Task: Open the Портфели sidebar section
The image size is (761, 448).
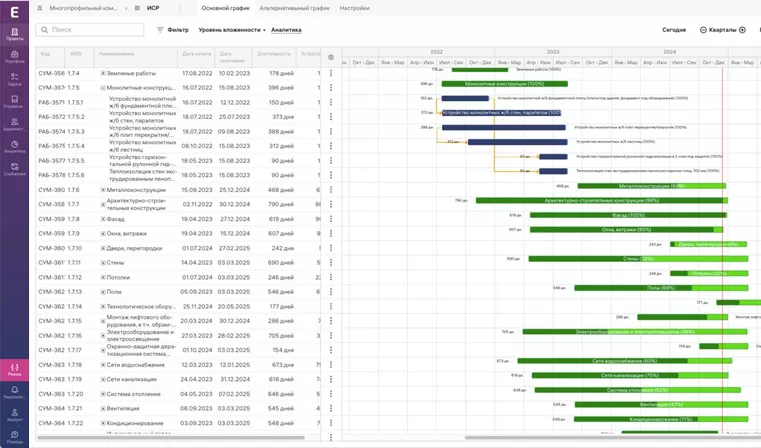Action: (x=15, y=56)
